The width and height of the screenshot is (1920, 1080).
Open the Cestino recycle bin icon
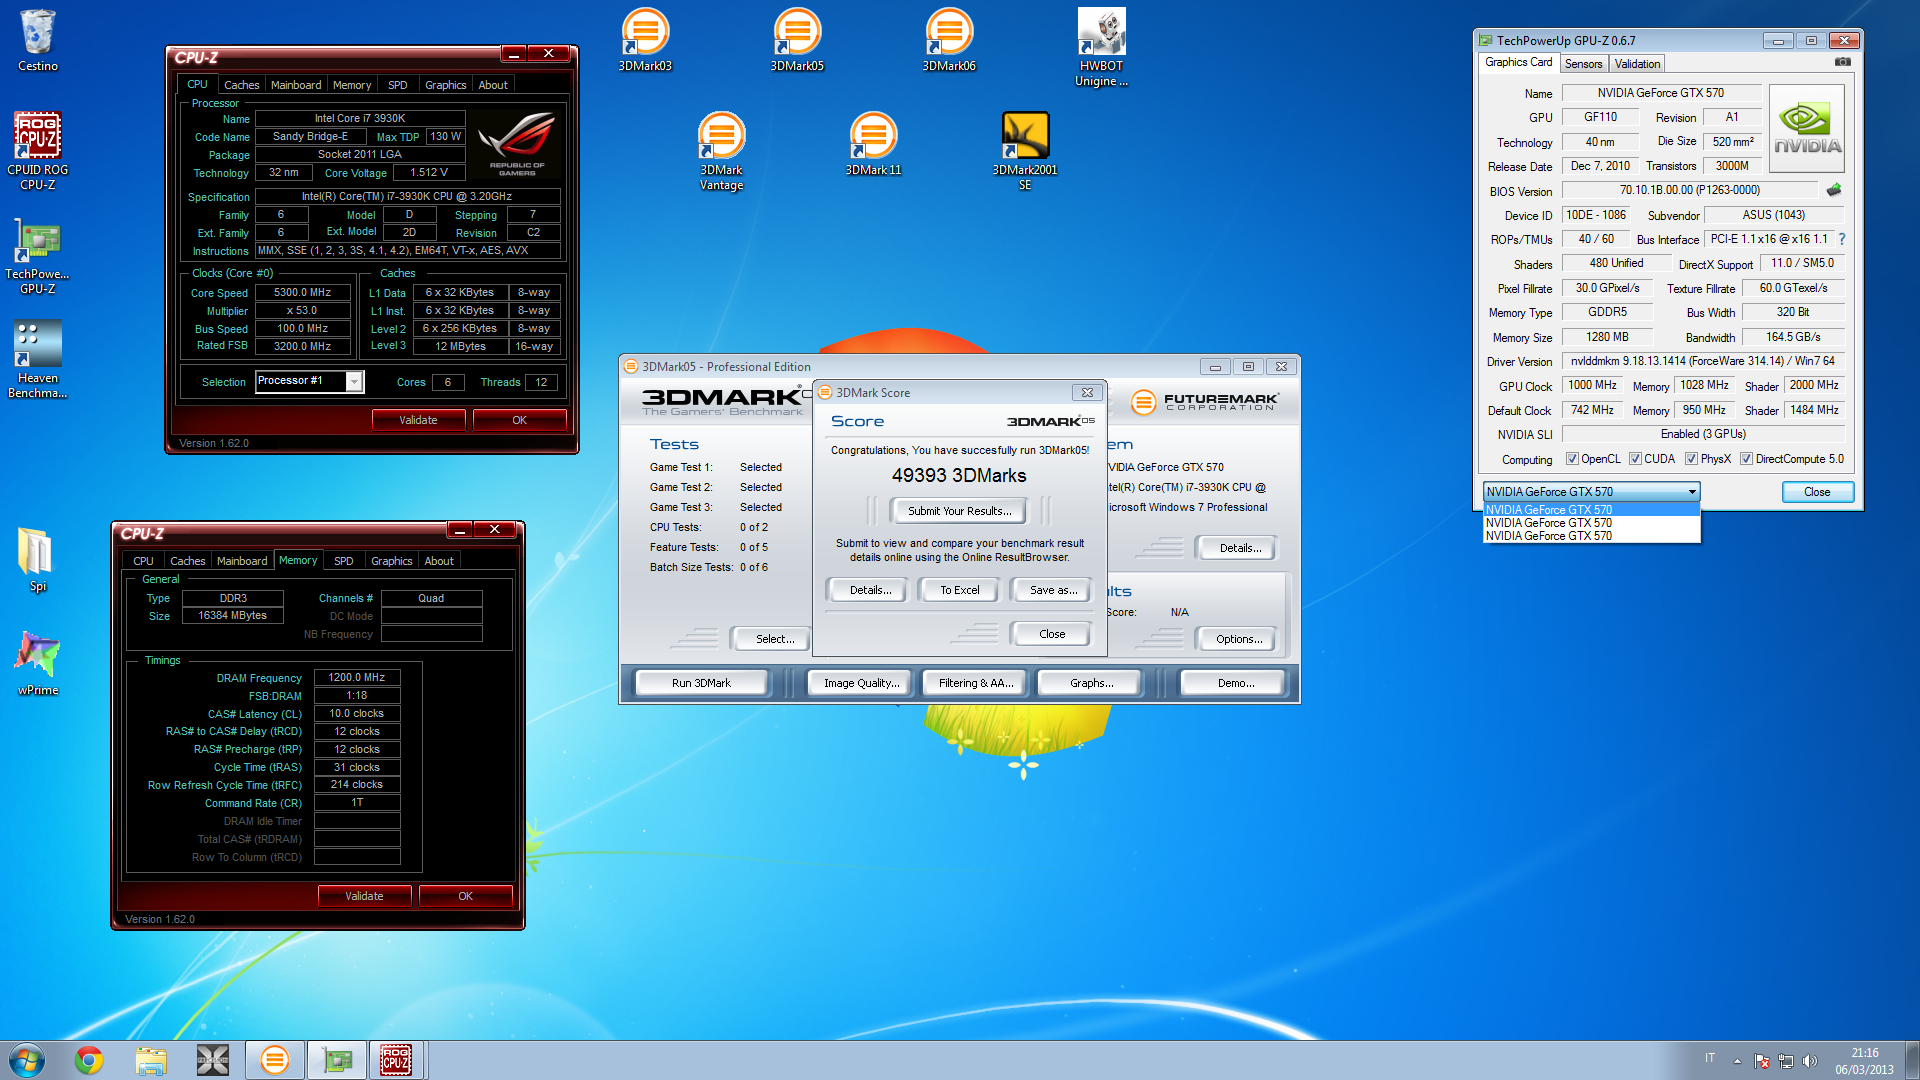38,40
